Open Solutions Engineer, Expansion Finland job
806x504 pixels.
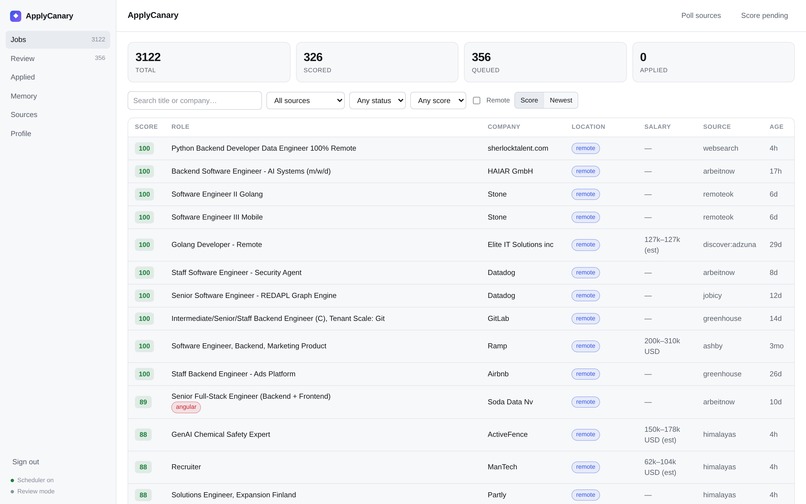pyautogui.click(x=233, y=495)
